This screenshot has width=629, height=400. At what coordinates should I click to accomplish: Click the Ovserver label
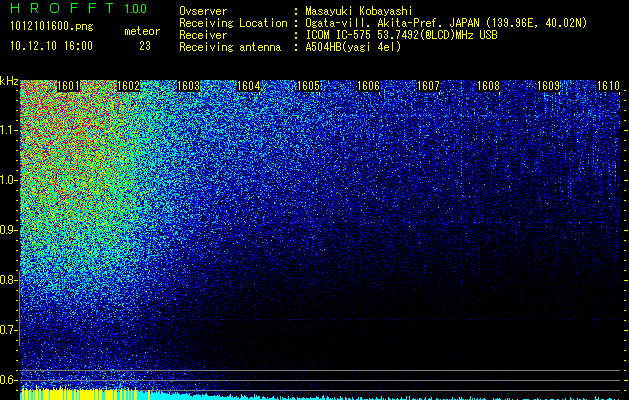pyautogui.click(x=203, y=11)
